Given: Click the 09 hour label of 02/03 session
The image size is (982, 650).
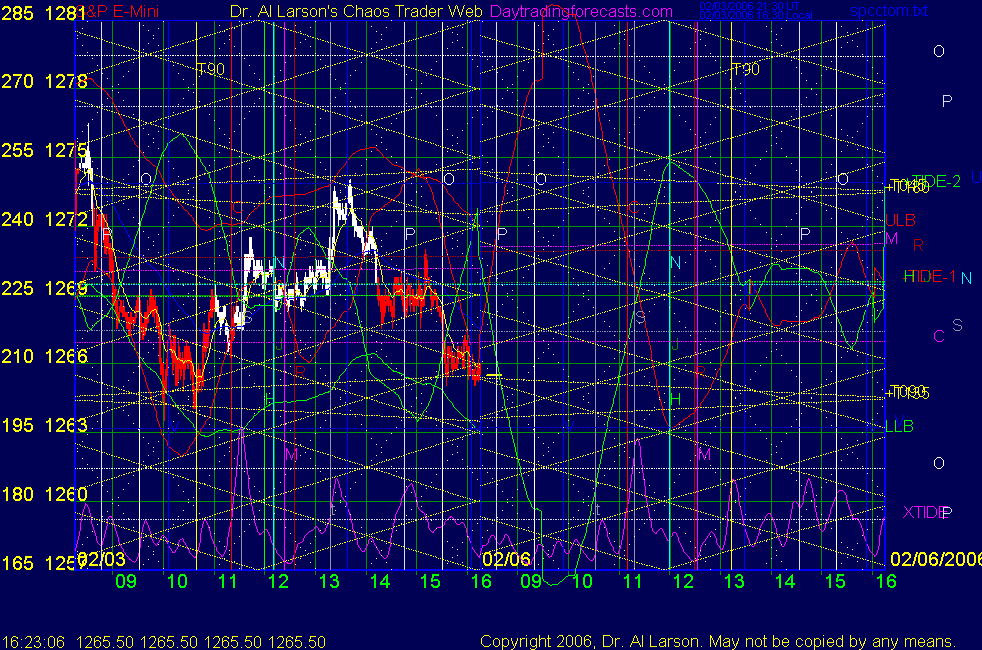Looking at the screenshot, I should click(126, 581).
